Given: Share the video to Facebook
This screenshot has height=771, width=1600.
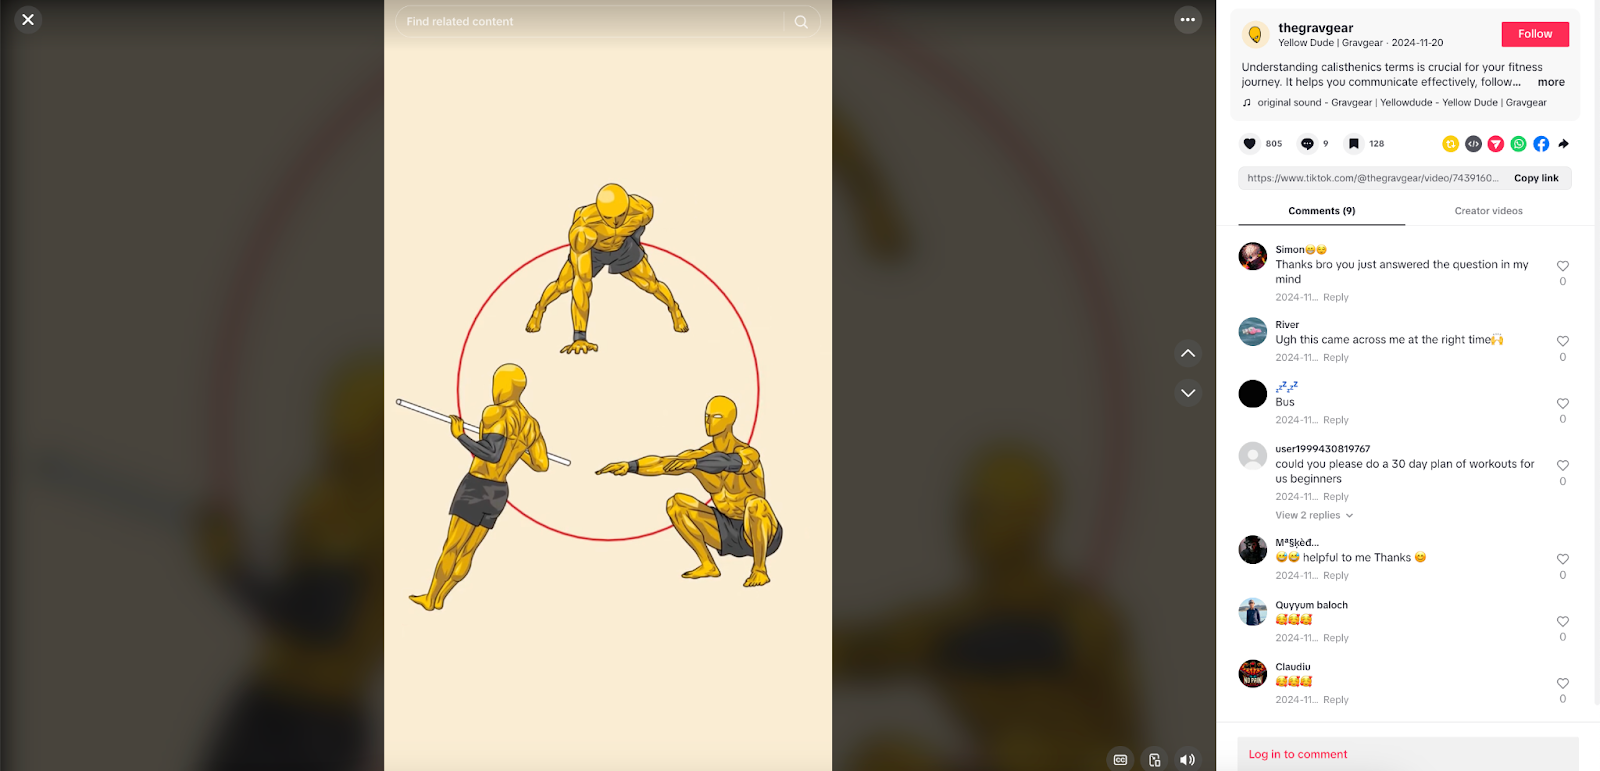Looking at the screenshot, I should [1541, 144].
